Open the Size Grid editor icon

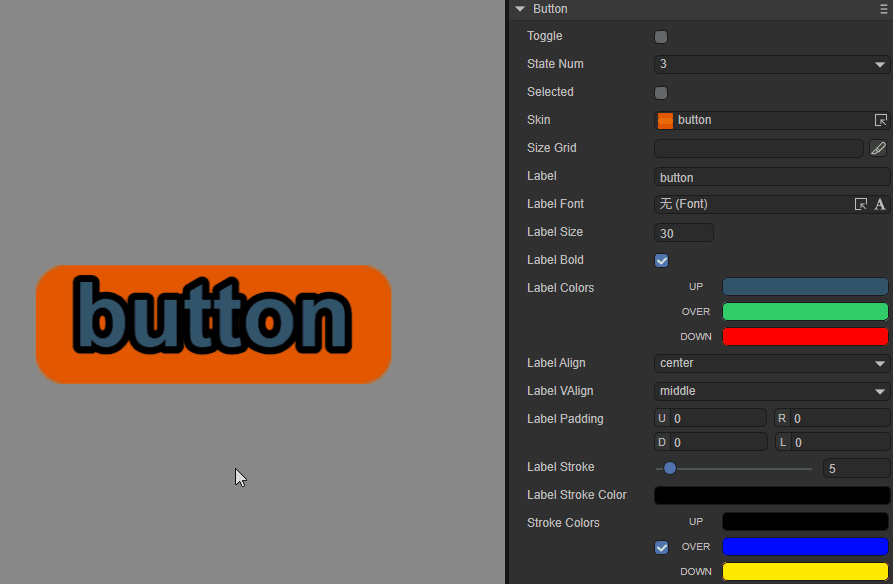point(878,148)
